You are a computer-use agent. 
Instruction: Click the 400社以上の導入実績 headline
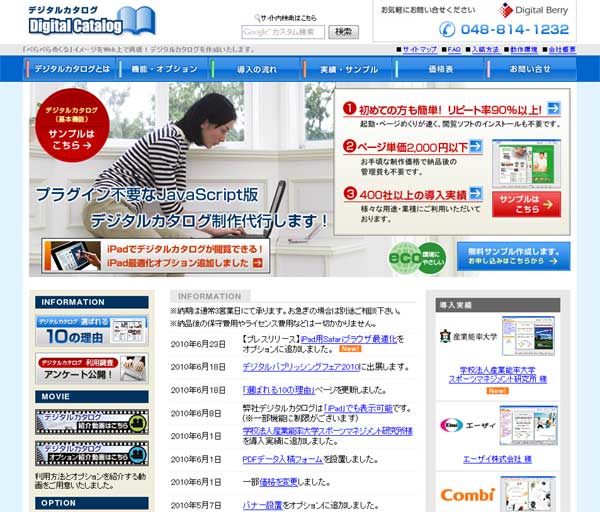pos(413,195)
